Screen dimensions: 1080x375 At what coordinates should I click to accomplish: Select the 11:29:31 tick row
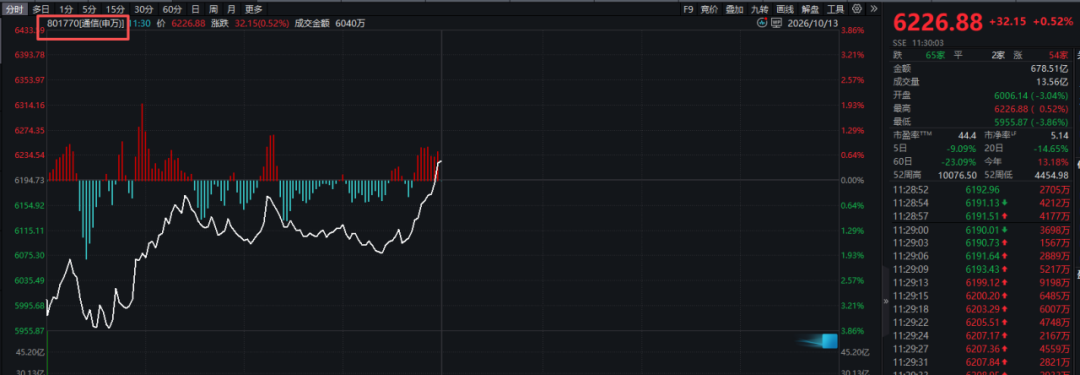coord(982,363)
